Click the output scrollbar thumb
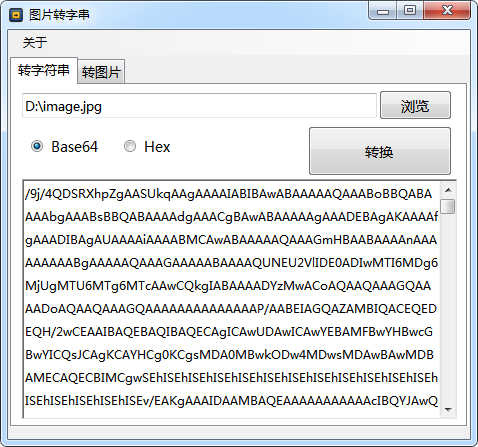Screen dimensions: 478x447 448,206
